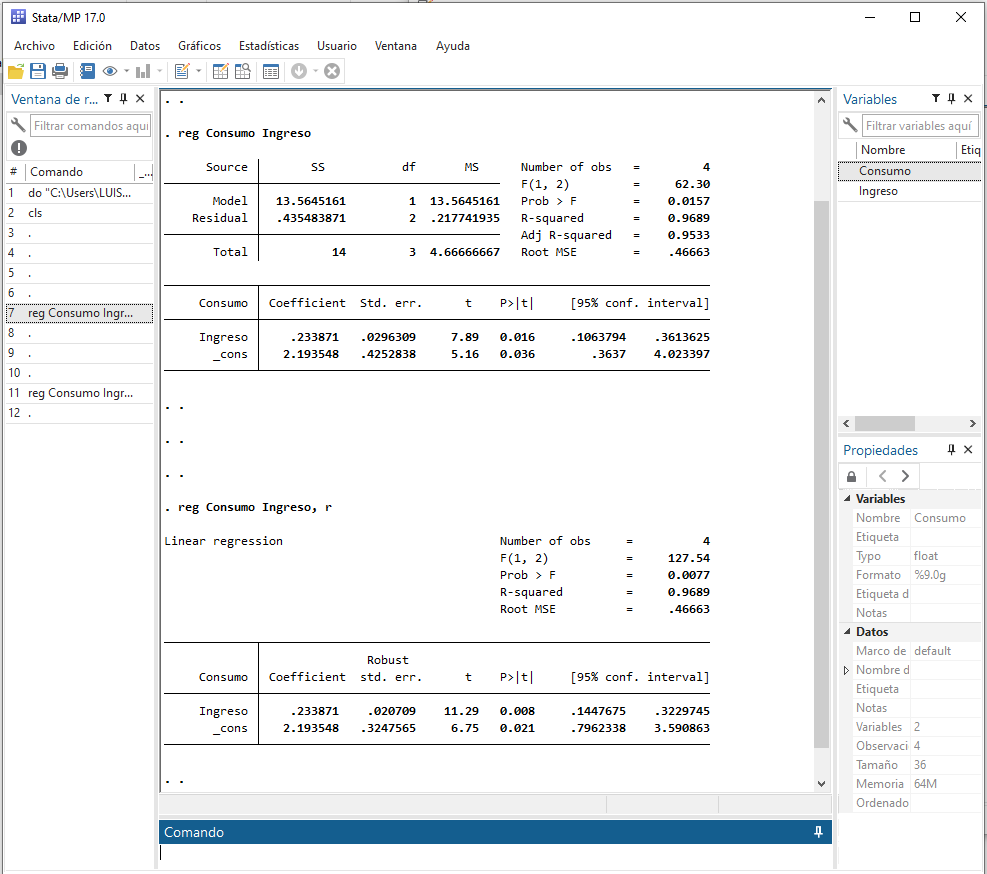Click Comando column header in history
The image size is (987, 874).
click(x=81, y=172)
